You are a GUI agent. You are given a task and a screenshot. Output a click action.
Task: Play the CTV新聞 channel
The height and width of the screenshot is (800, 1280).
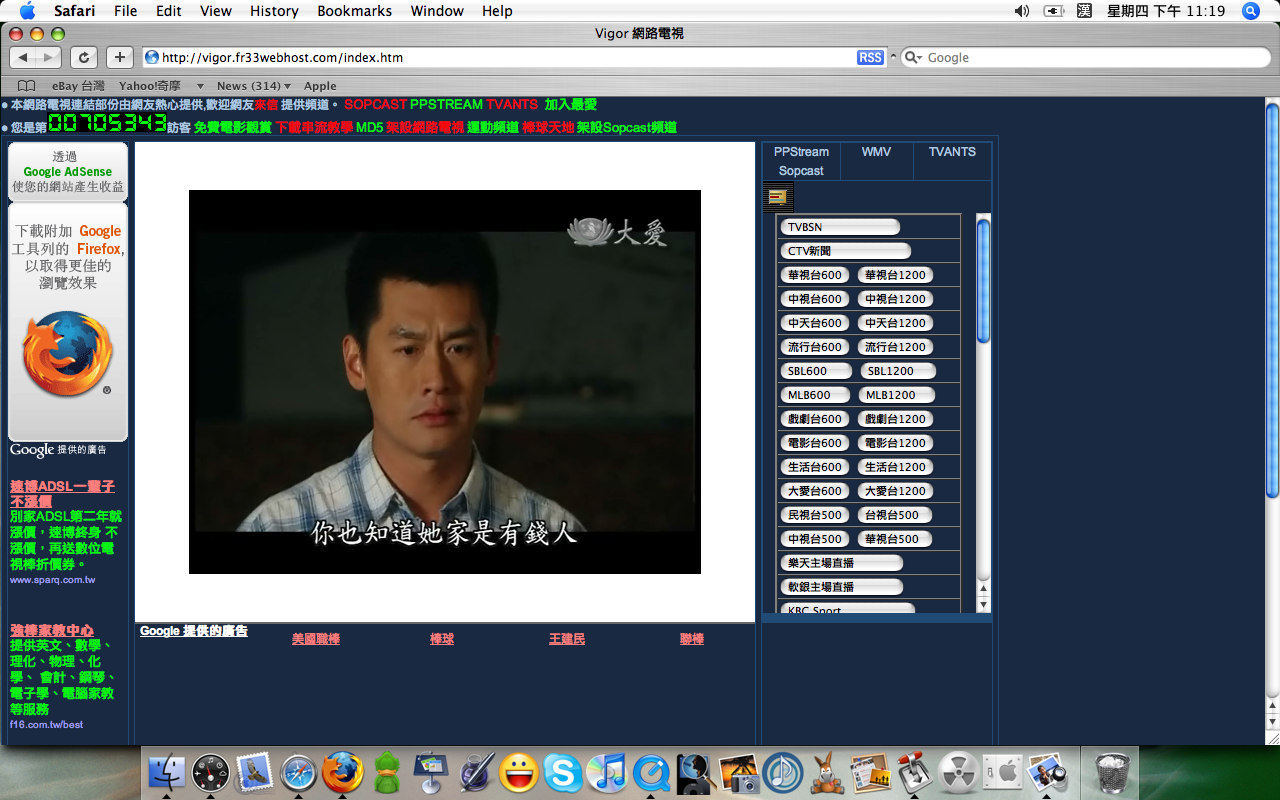click(x=845, y=251)
